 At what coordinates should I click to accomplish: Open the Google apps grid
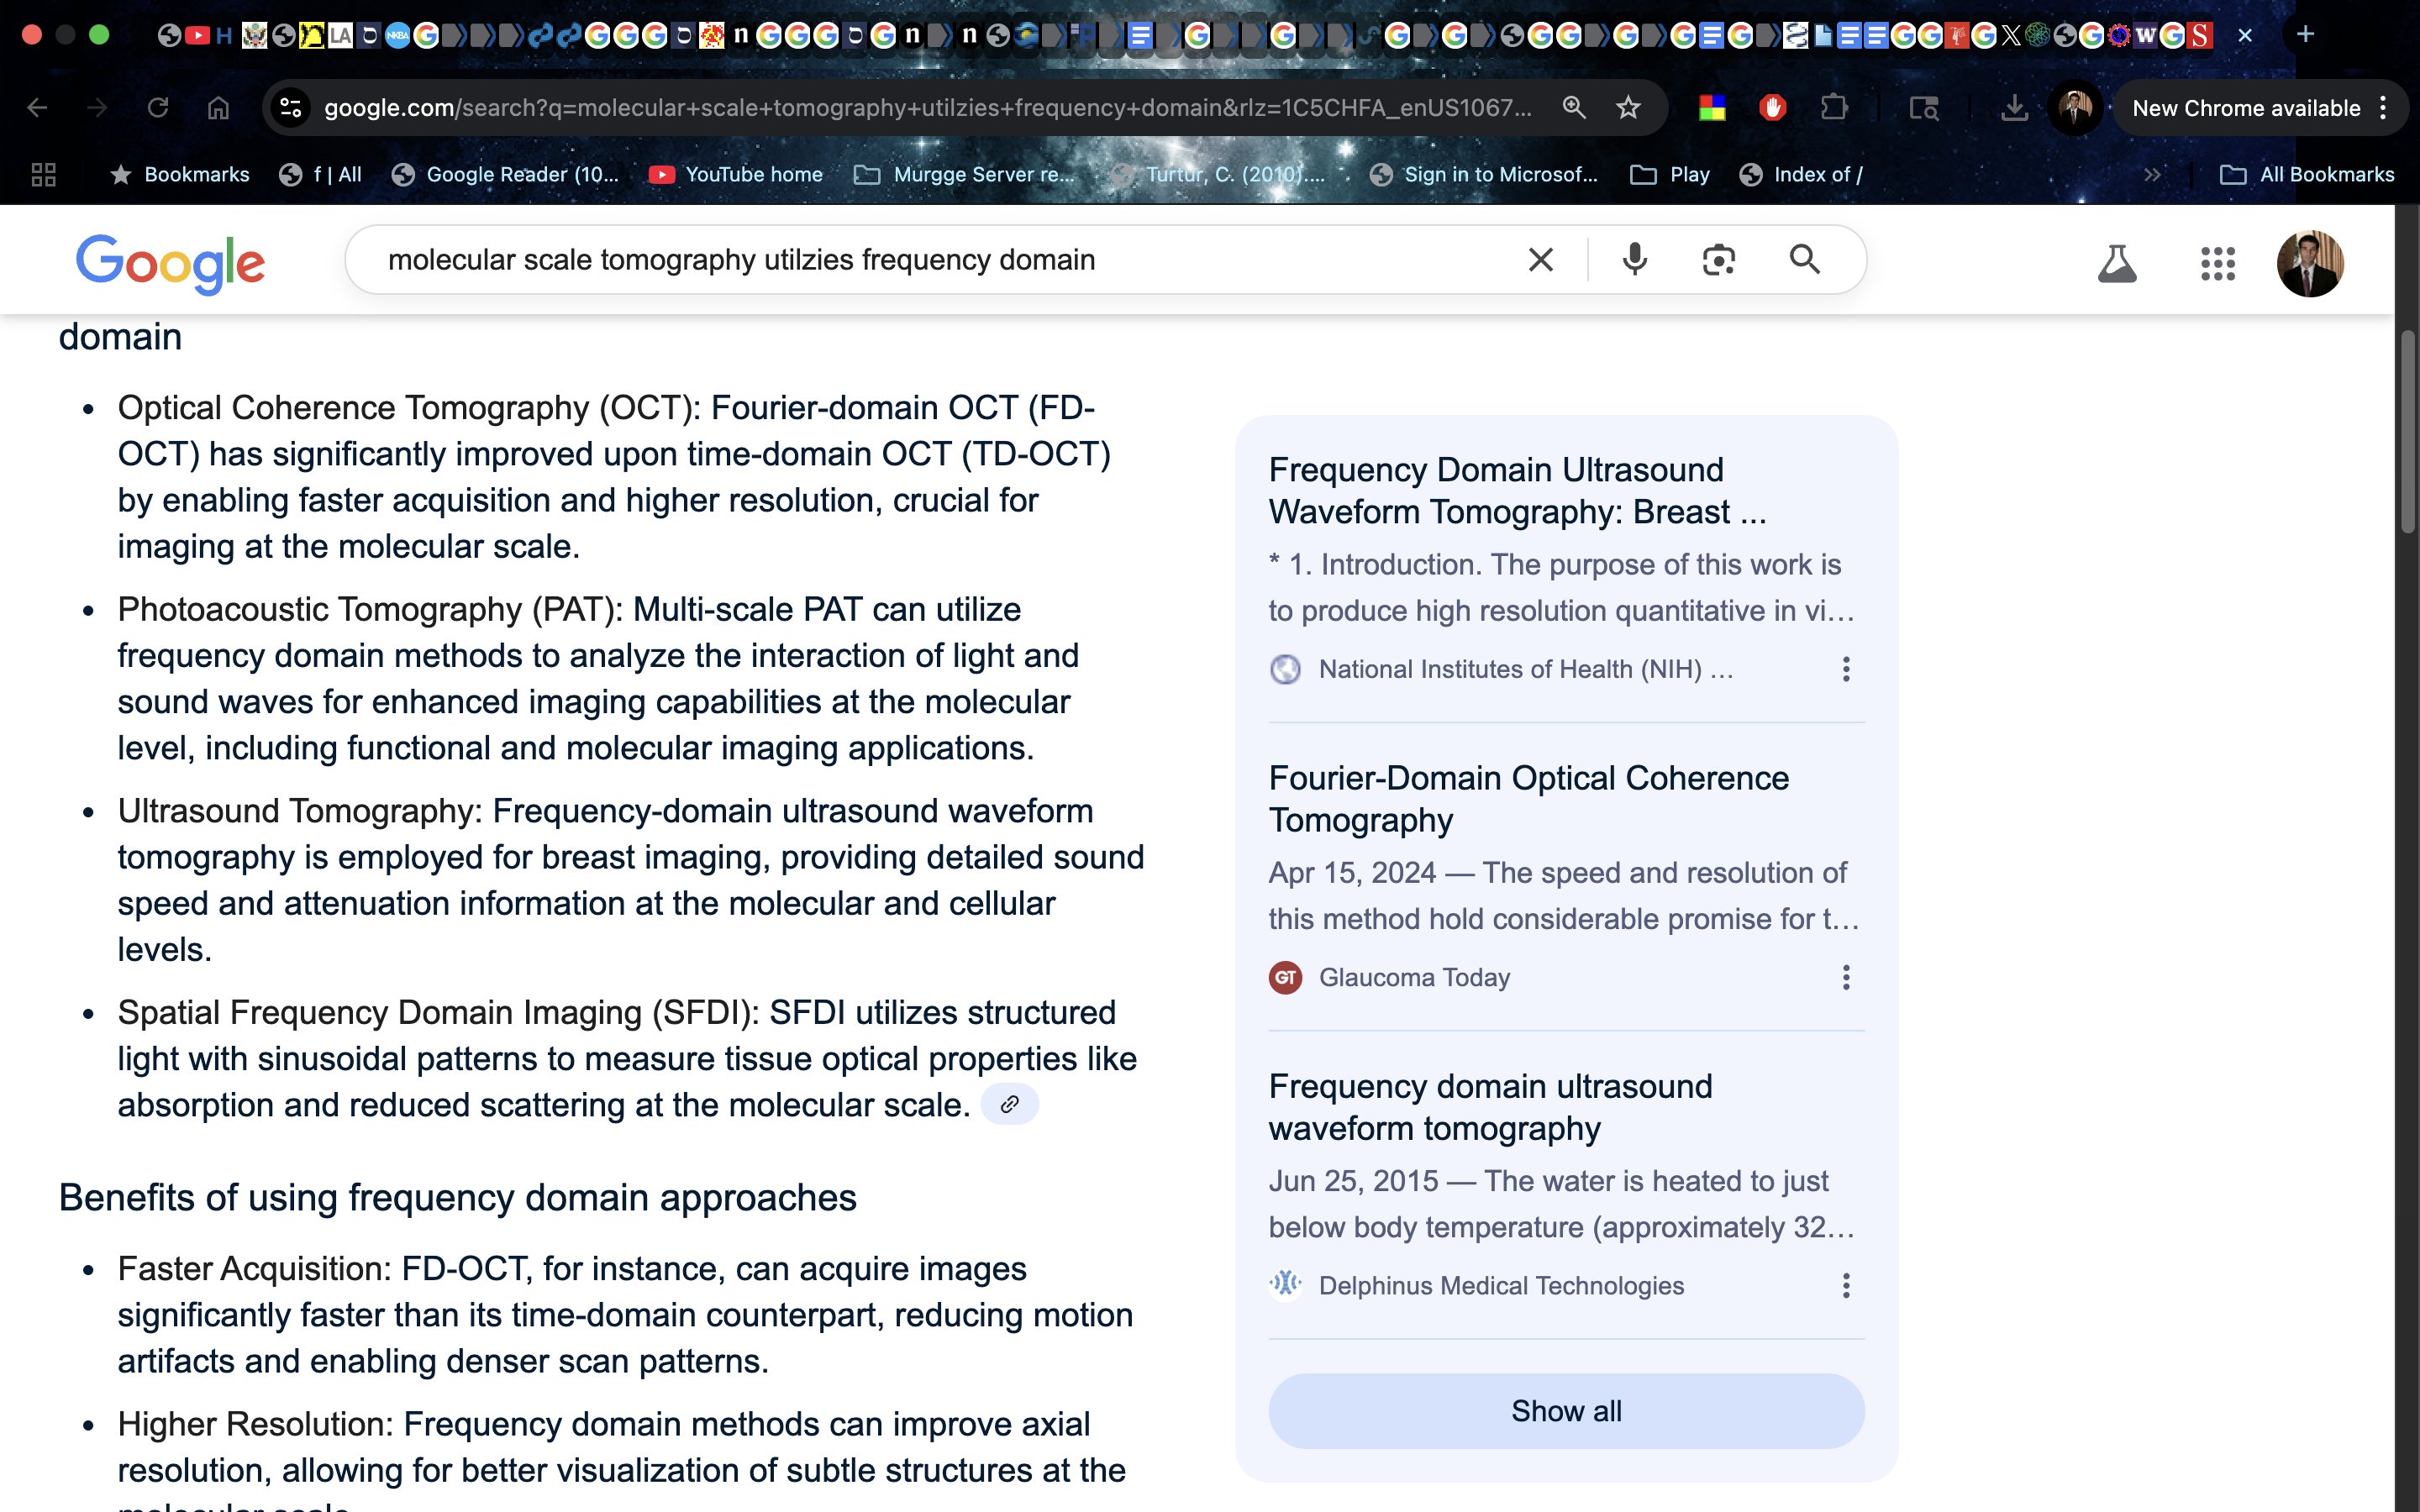click(x=2217, y=264)
